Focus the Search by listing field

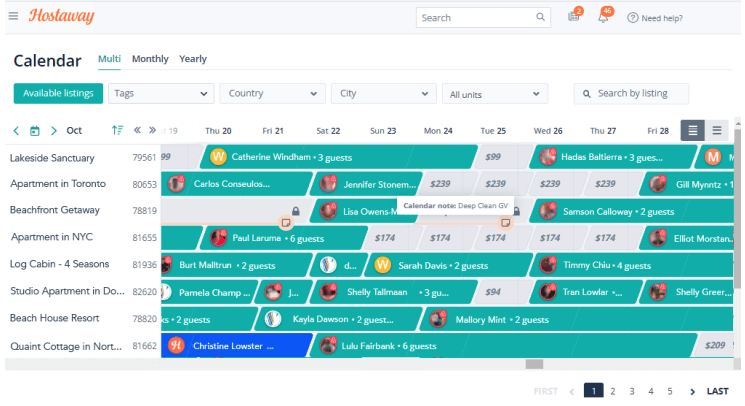tap(631, 94)
